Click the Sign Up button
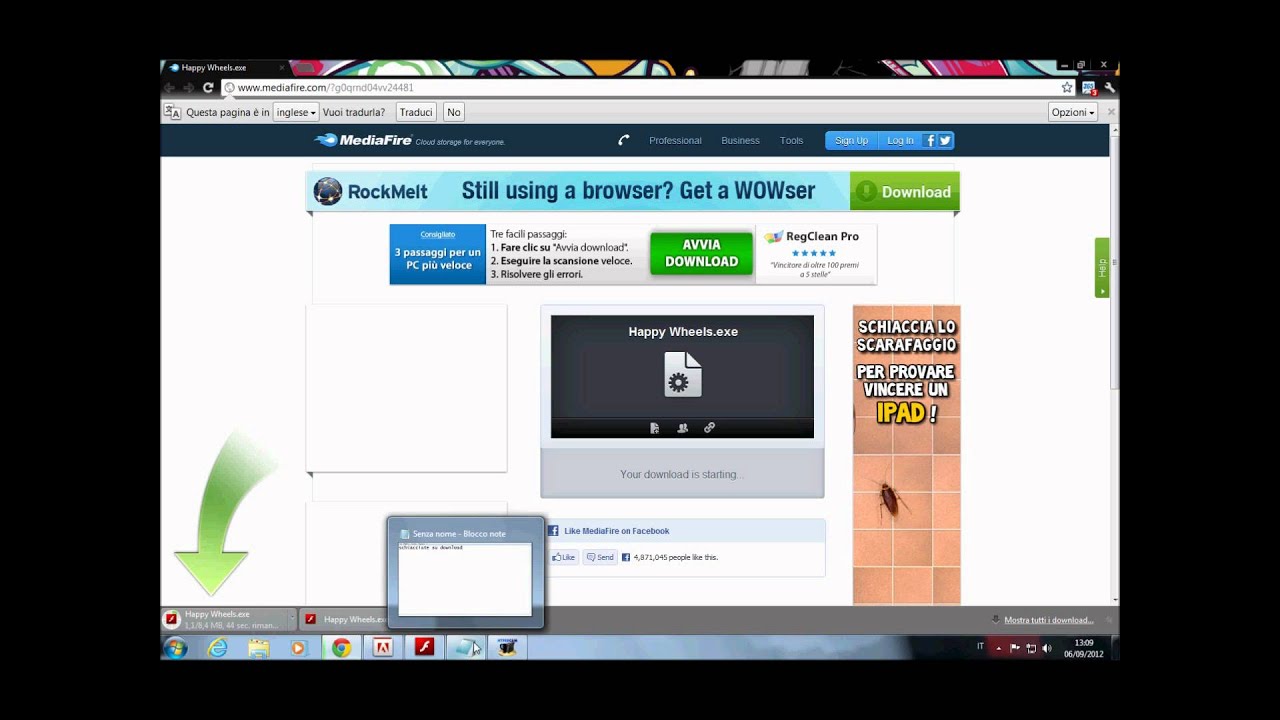 (851, 140)
